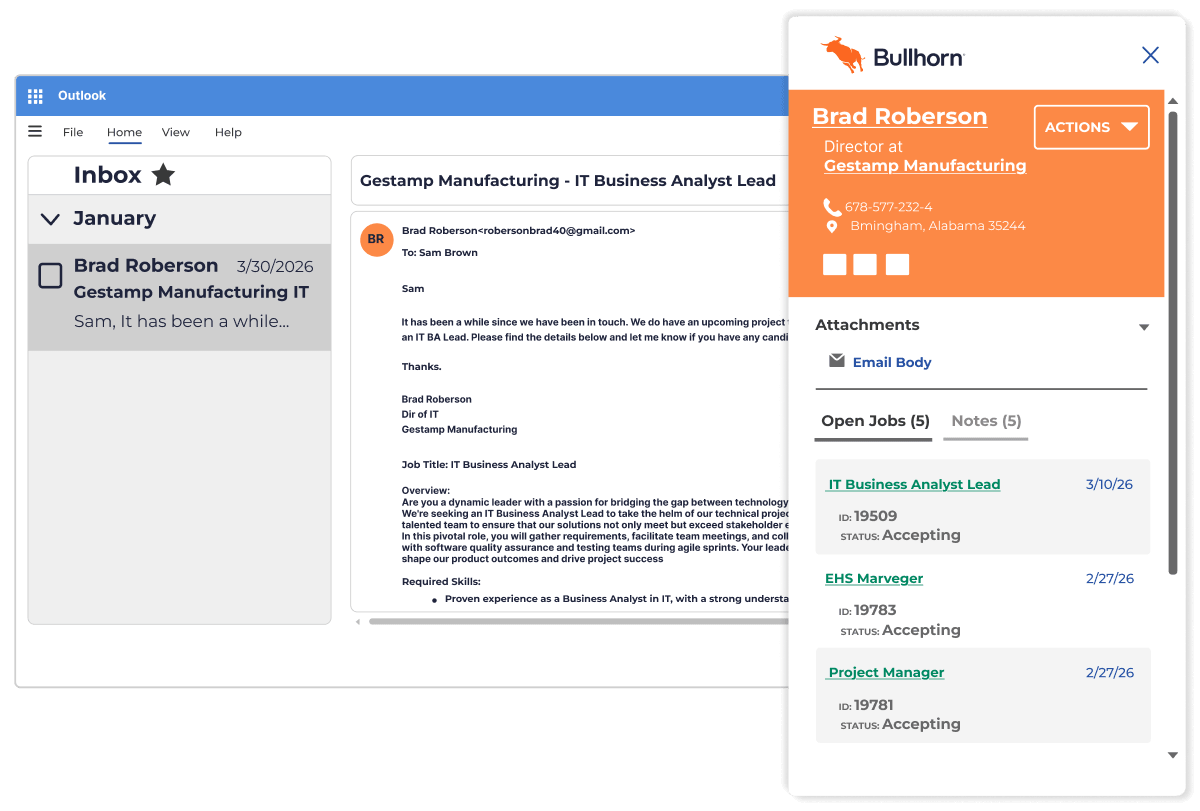Click job ID 19783
1200x811 pixels.
875,610
